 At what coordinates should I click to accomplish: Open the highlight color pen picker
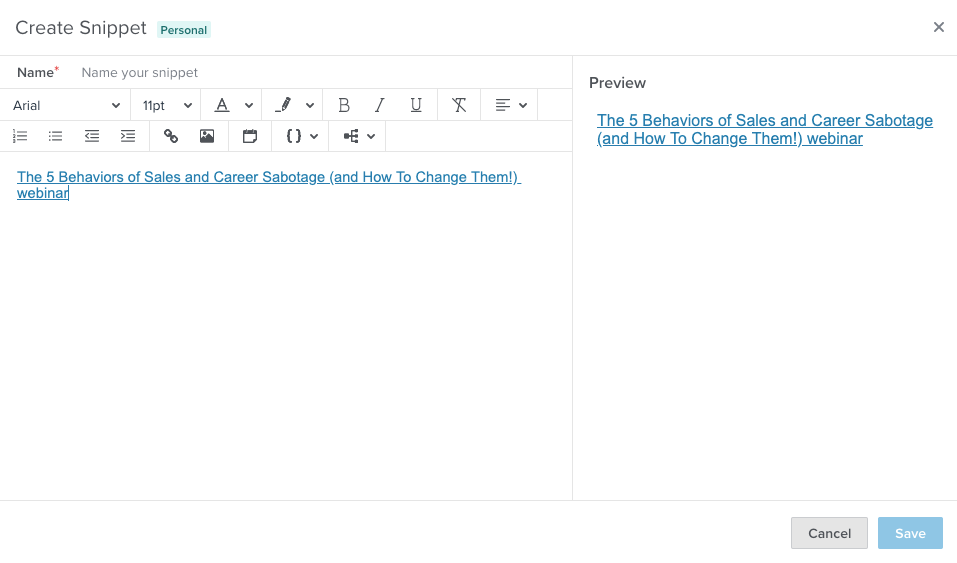[x=294, y=105]
